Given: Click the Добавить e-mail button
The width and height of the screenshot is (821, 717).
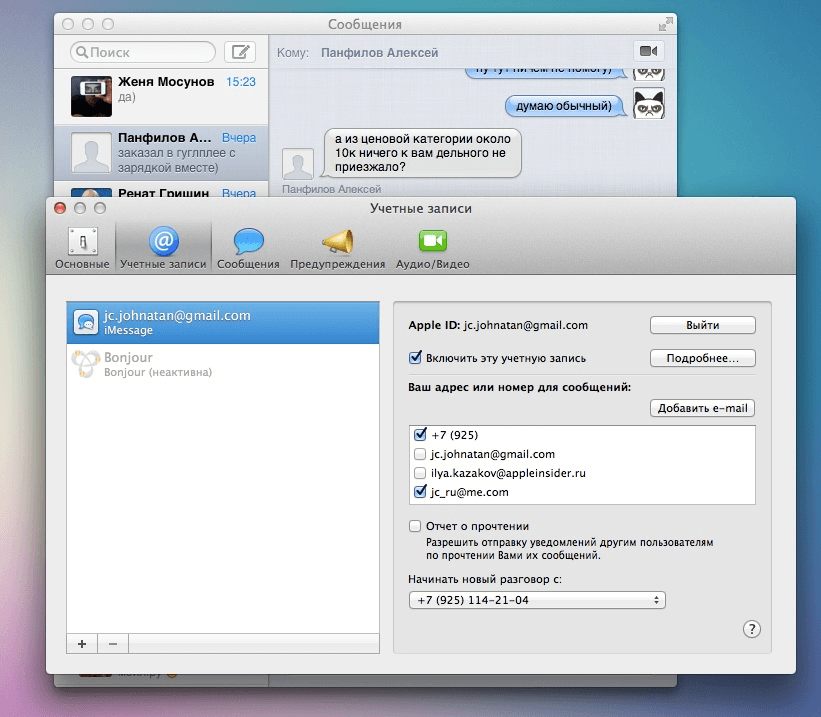Looking at the screenshot, I should click(703, 408).
